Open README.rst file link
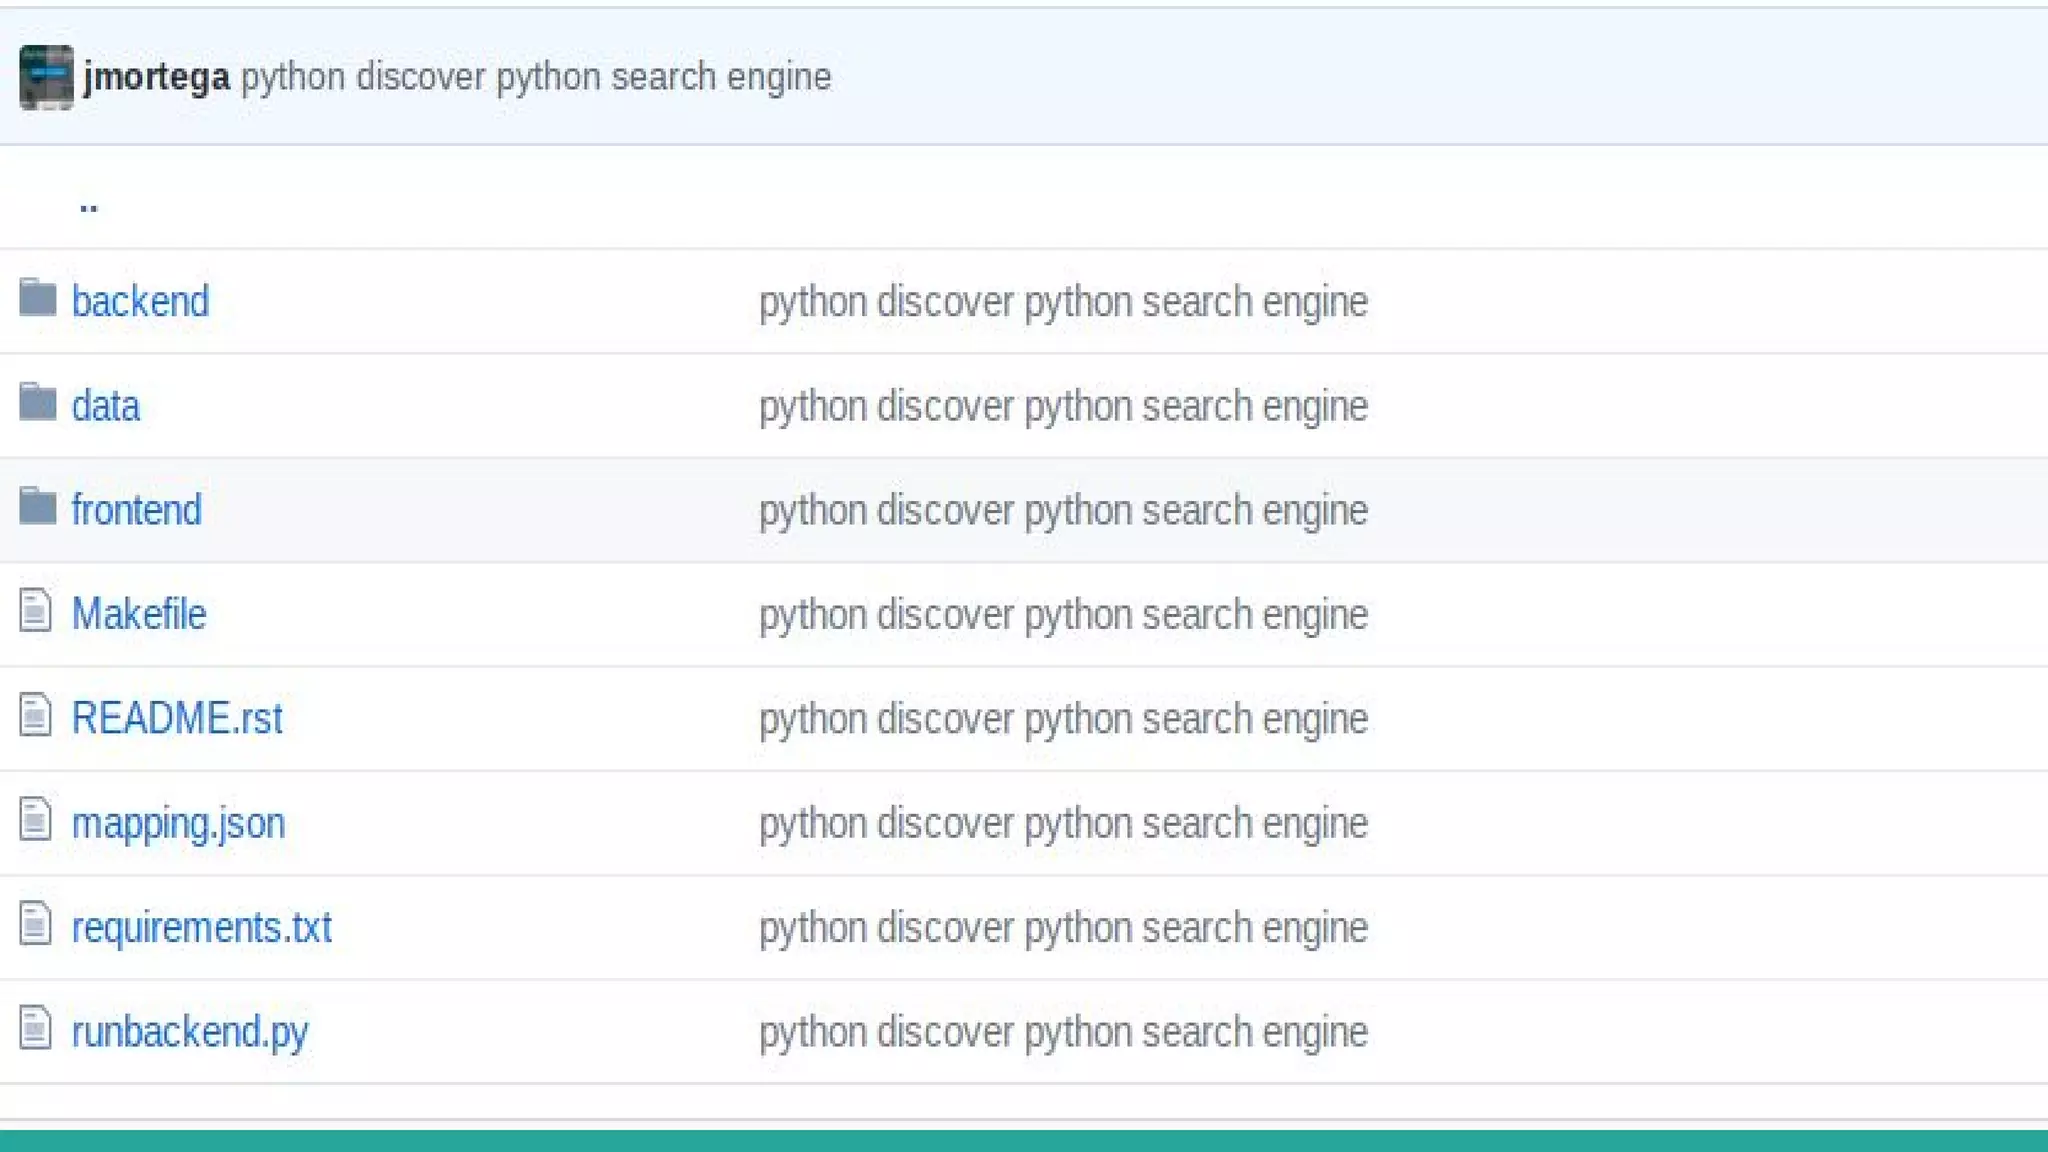This screenshot has width=2048, height=1152. 177,718
